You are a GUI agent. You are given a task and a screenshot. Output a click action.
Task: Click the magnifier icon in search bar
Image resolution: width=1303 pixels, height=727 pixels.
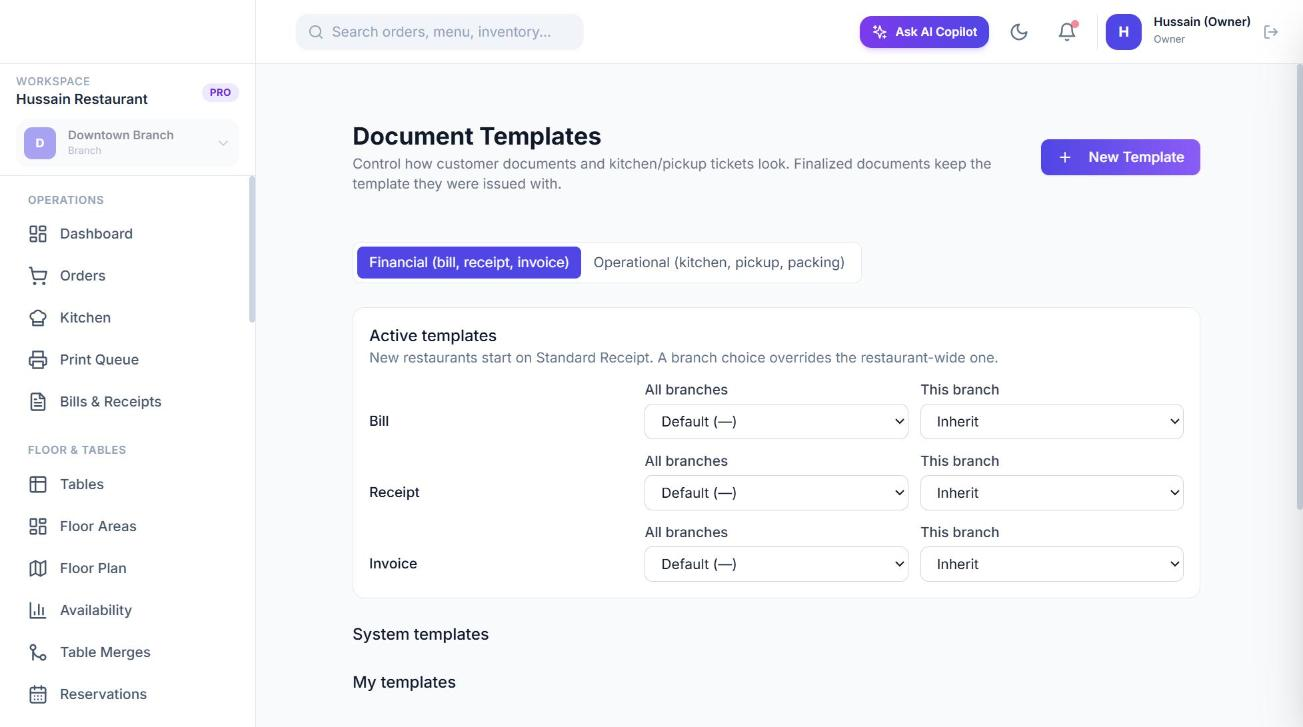click(x=316, y=32)
